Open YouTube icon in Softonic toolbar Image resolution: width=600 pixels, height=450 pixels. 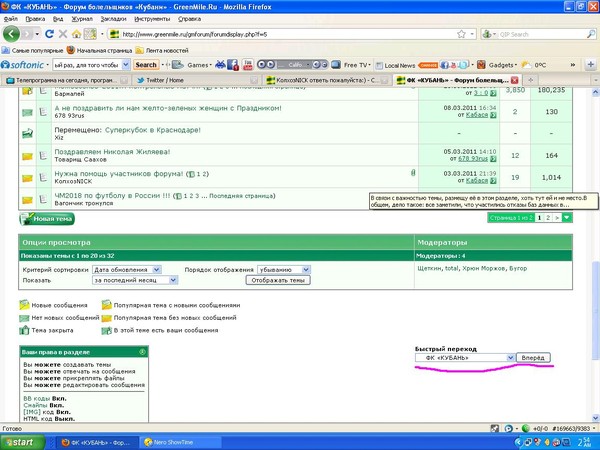click(x=248, y=65)
